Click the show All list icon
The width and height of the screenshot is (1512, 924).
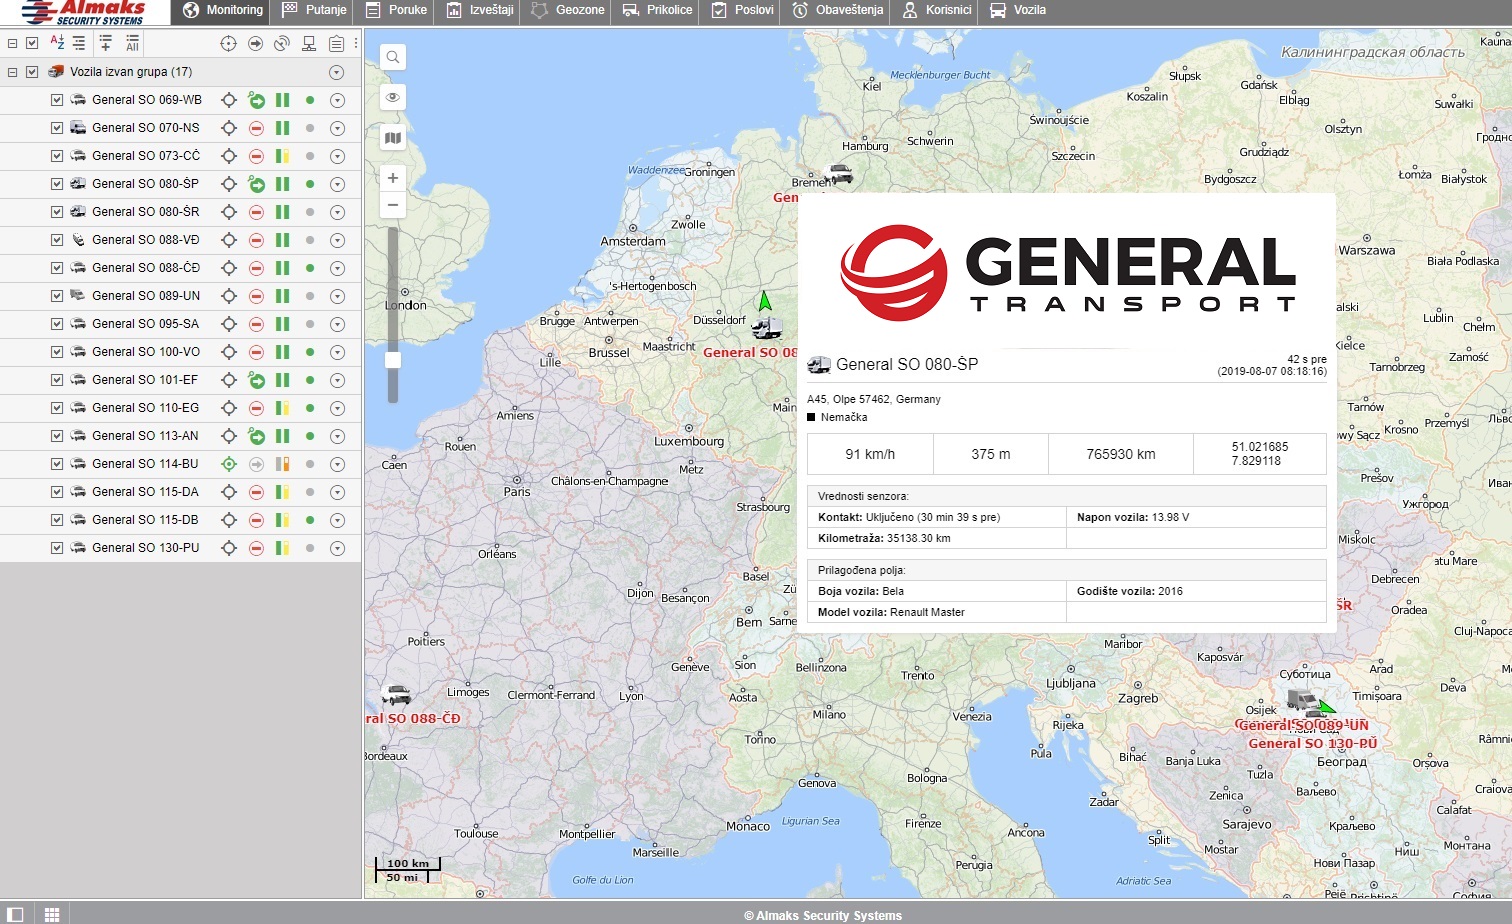pos(132,43)
